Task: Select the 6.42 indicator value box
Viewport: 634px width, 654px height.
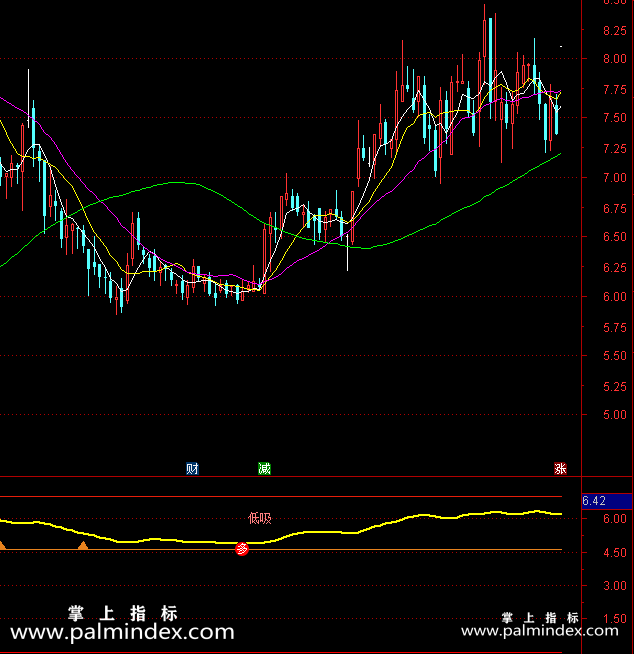Action: pyautogui.click(x=606, y=501)
